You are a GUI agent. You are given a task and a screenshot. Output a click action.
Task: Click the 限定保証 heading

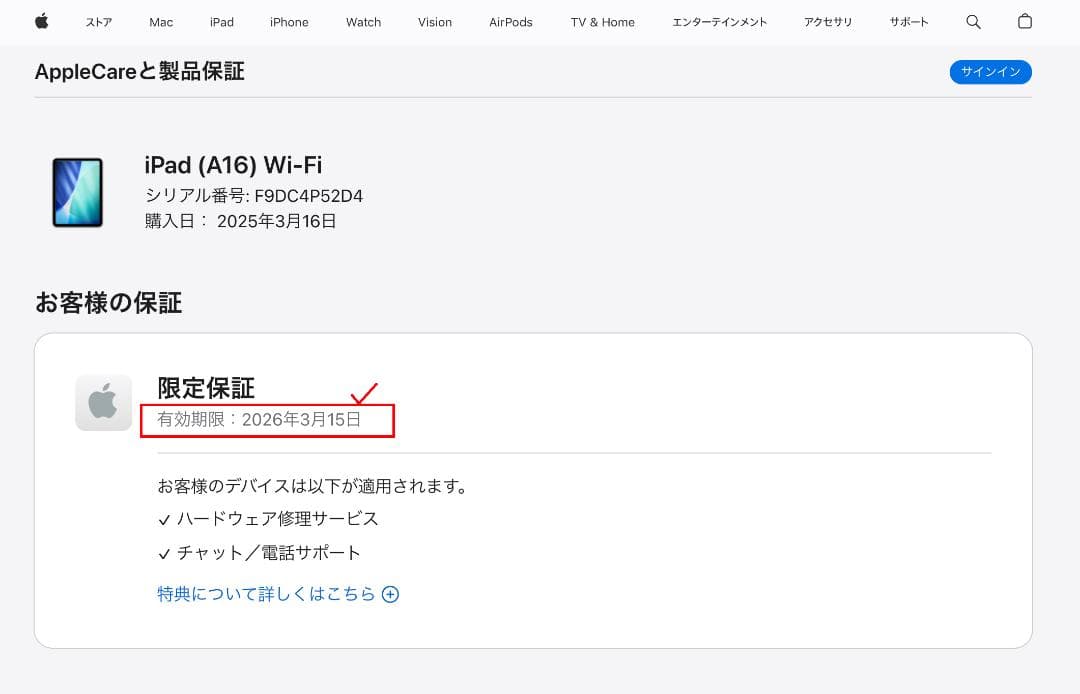tap(204, 388)
